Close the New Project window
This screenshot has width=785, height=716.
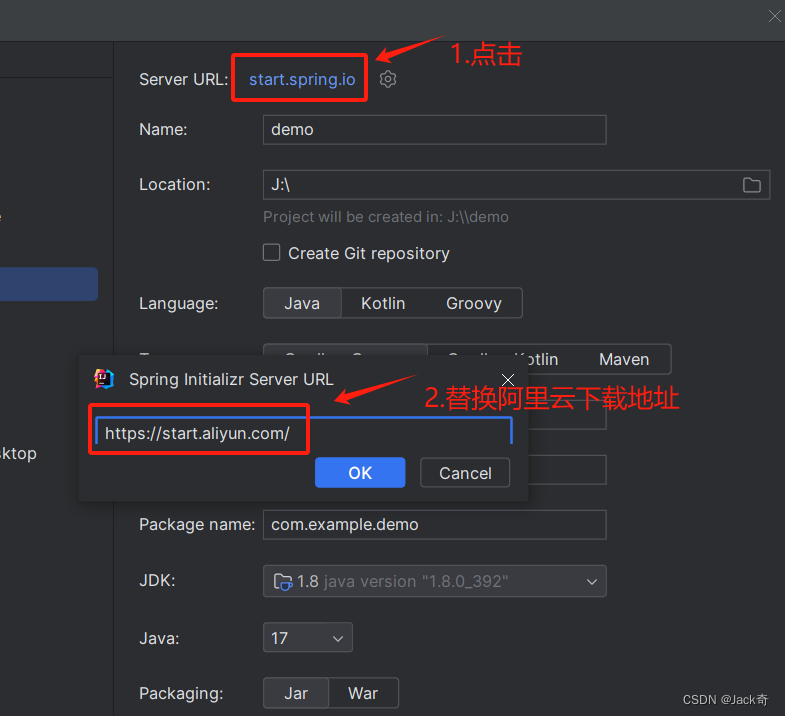tap(774, 17)
